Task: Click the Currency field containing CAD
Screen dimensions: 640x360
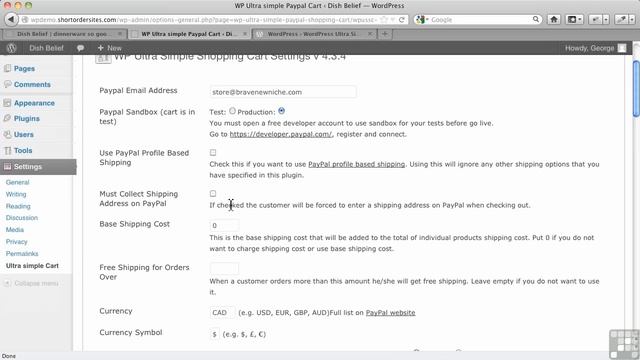Action: point(222,313)
